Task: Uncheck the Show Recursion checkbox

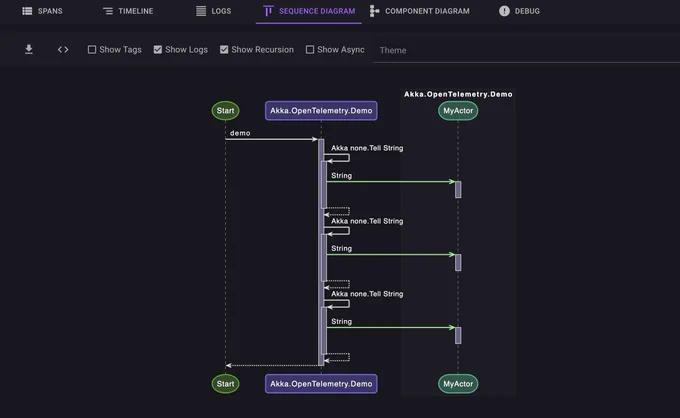Action: (224, 49)
